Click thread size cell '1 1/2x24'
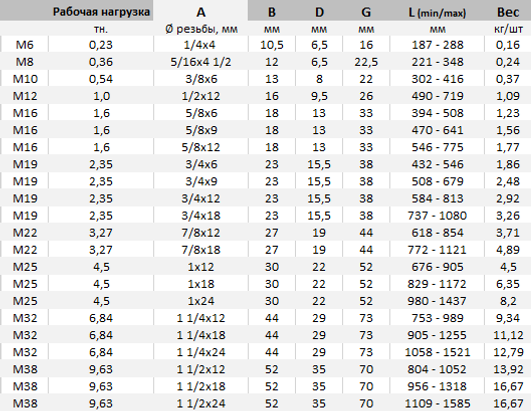This screenshot has height=411, width=531. click(x=201, y=404)
